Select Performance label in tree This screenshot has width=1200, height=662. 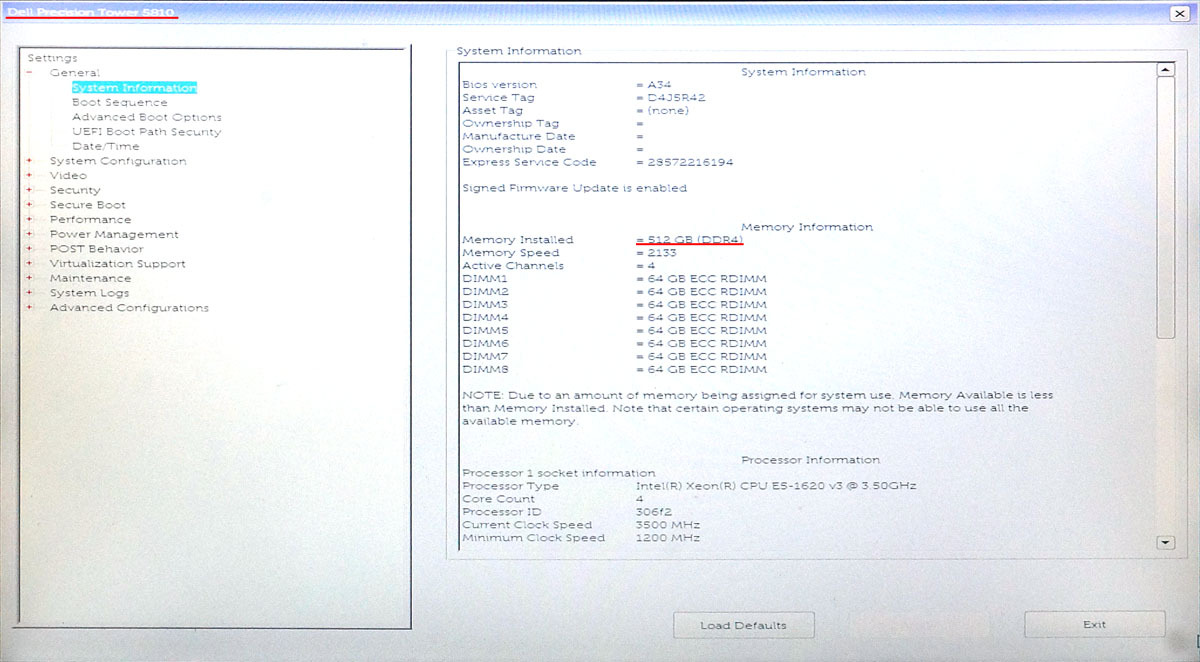[91, 219]
